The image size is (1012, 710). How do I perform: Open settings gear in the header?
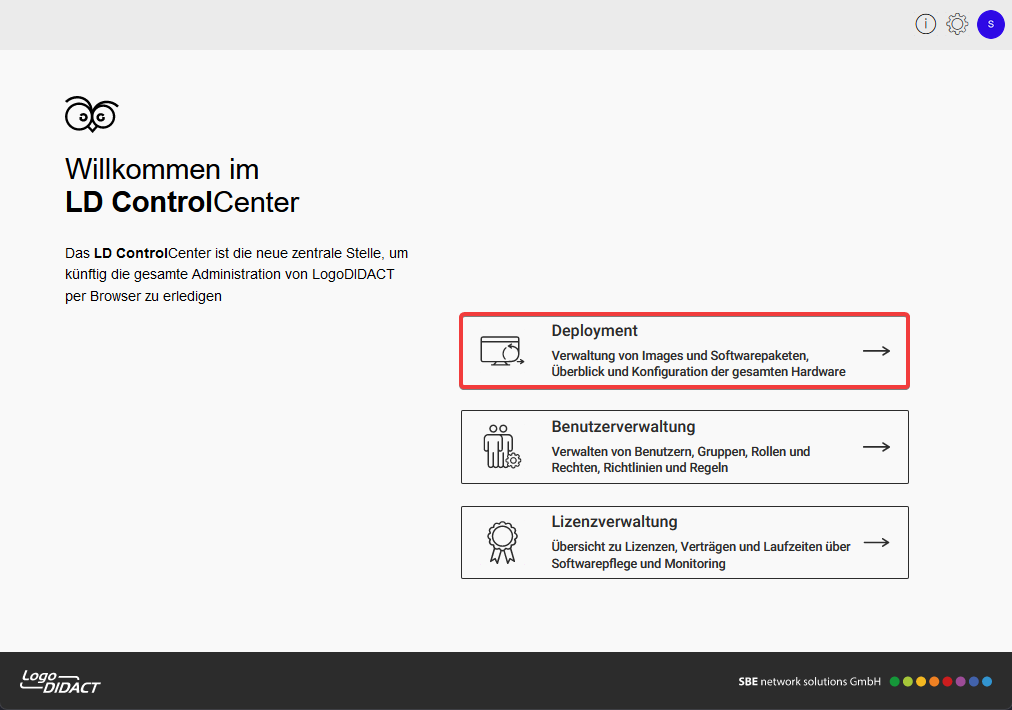(x=957, y=24)
